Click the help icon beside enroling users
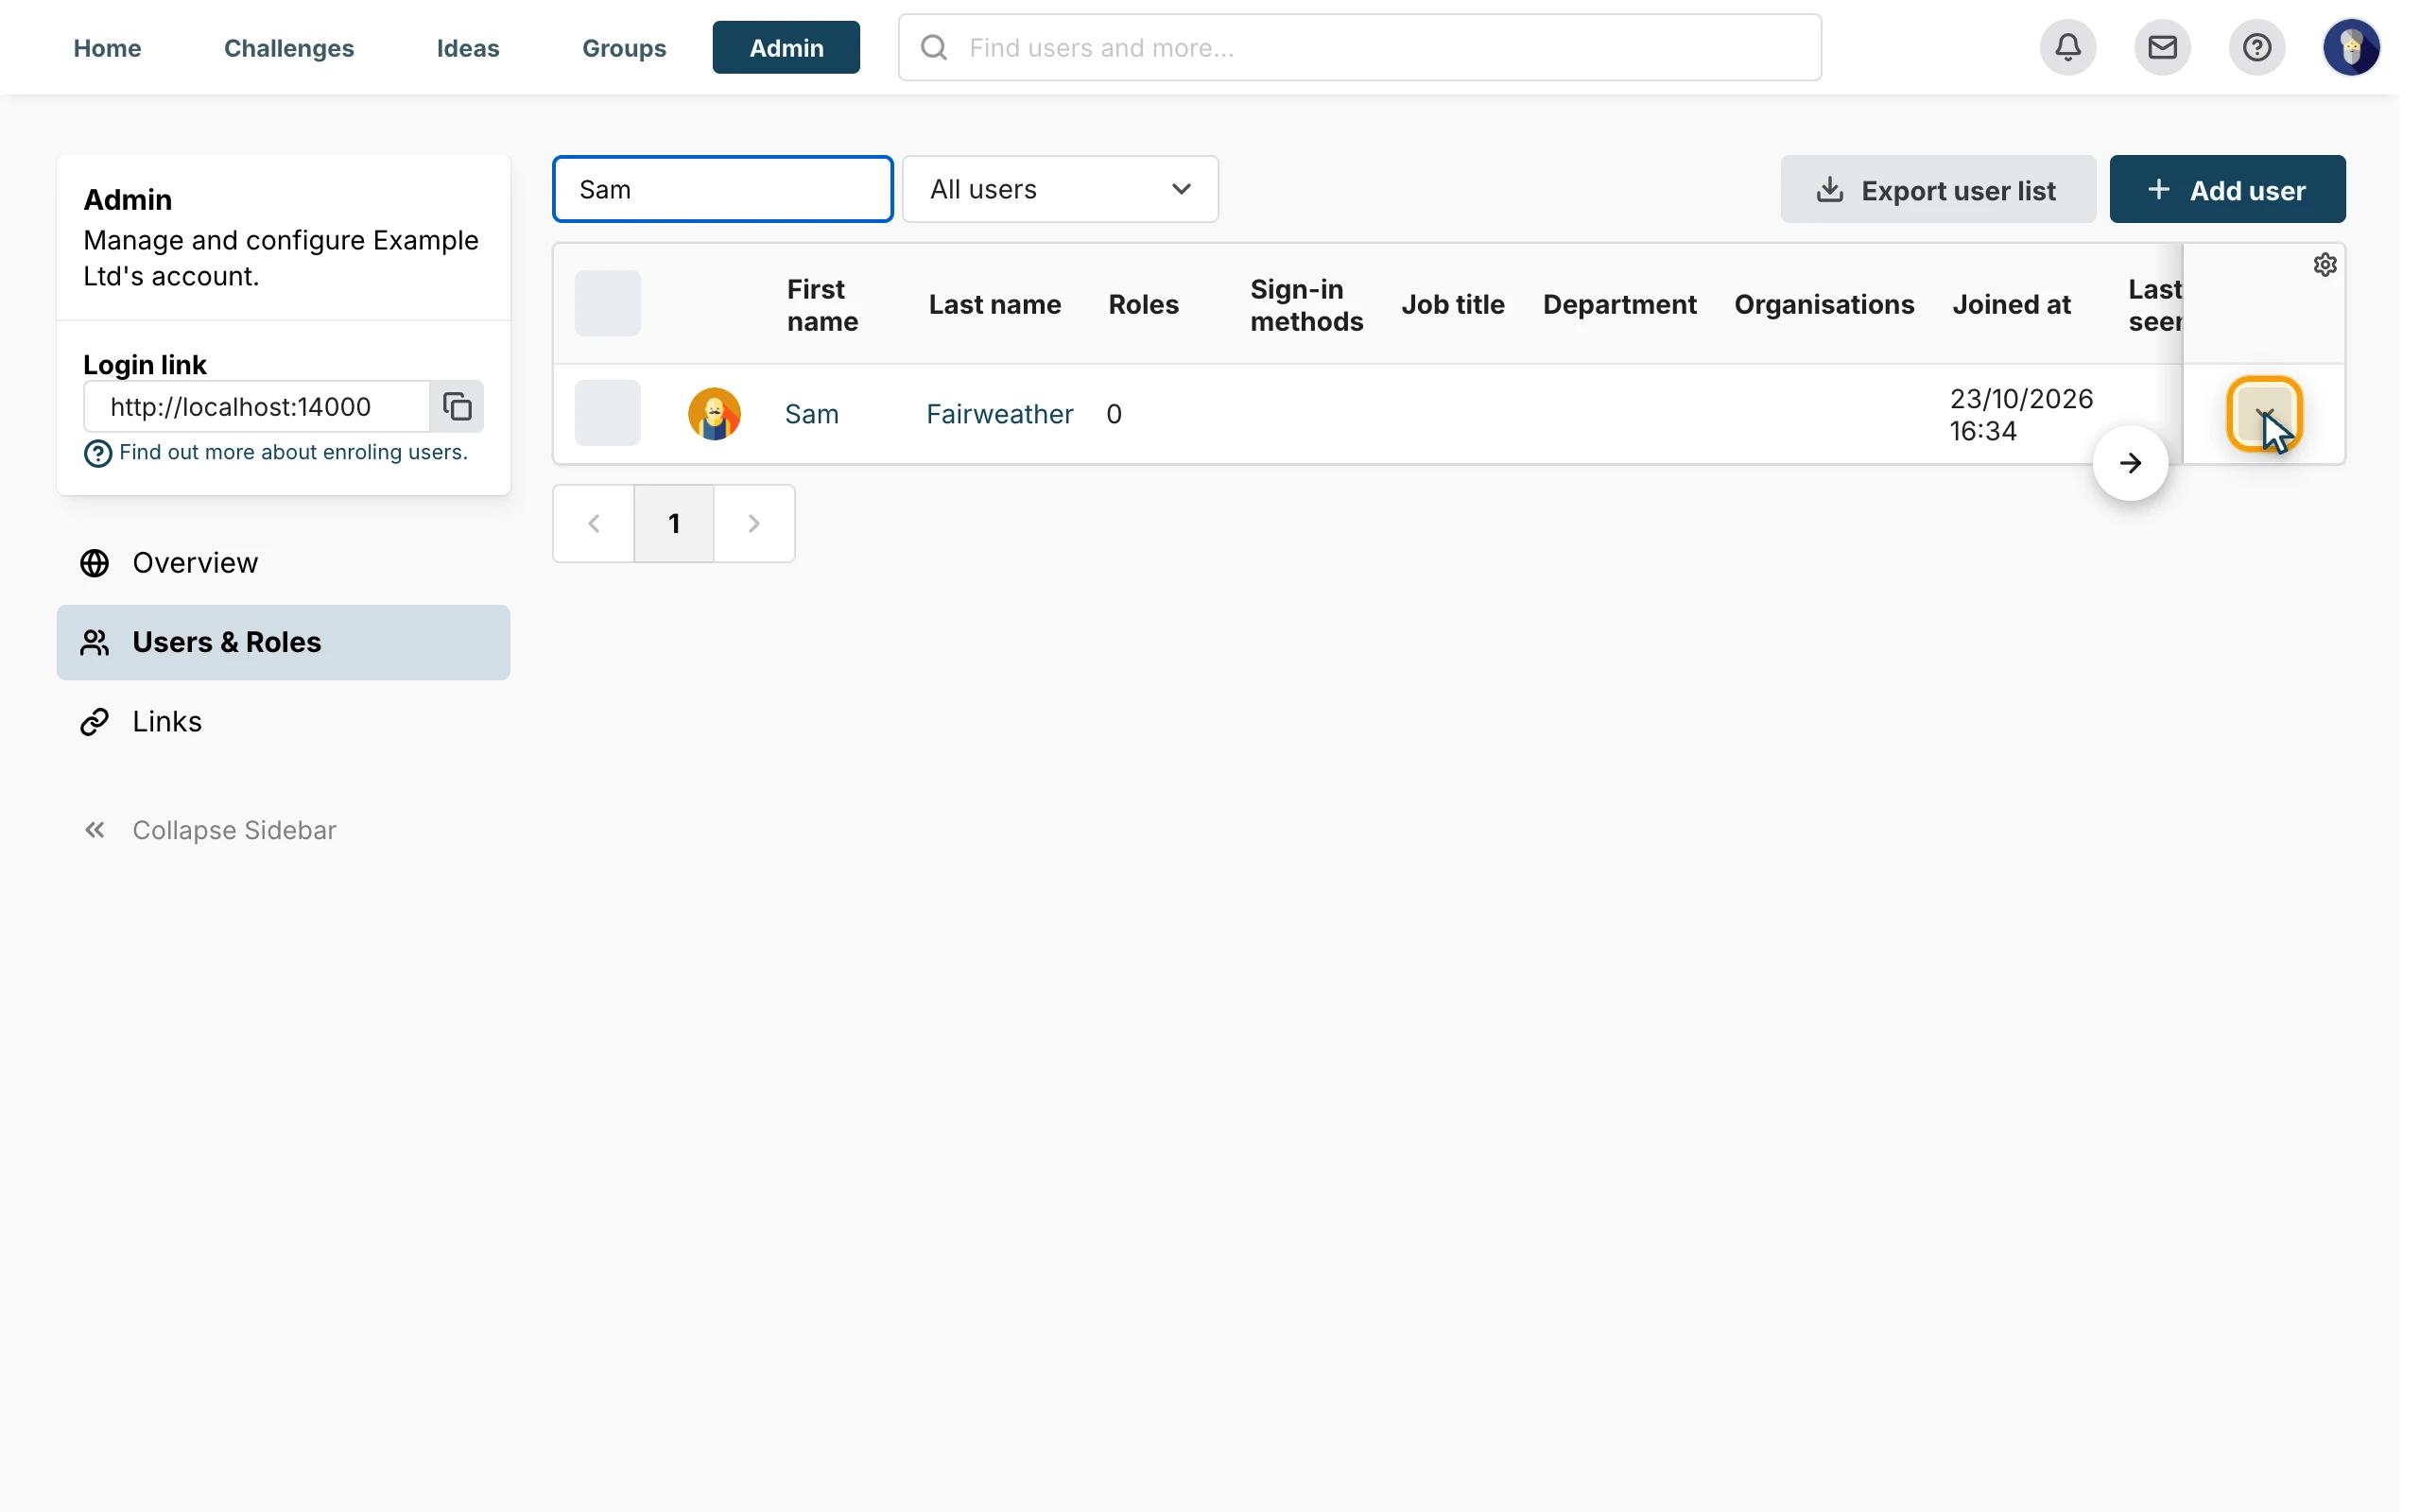Viewport: 2420px width, 1512px height. pos(97,454)
